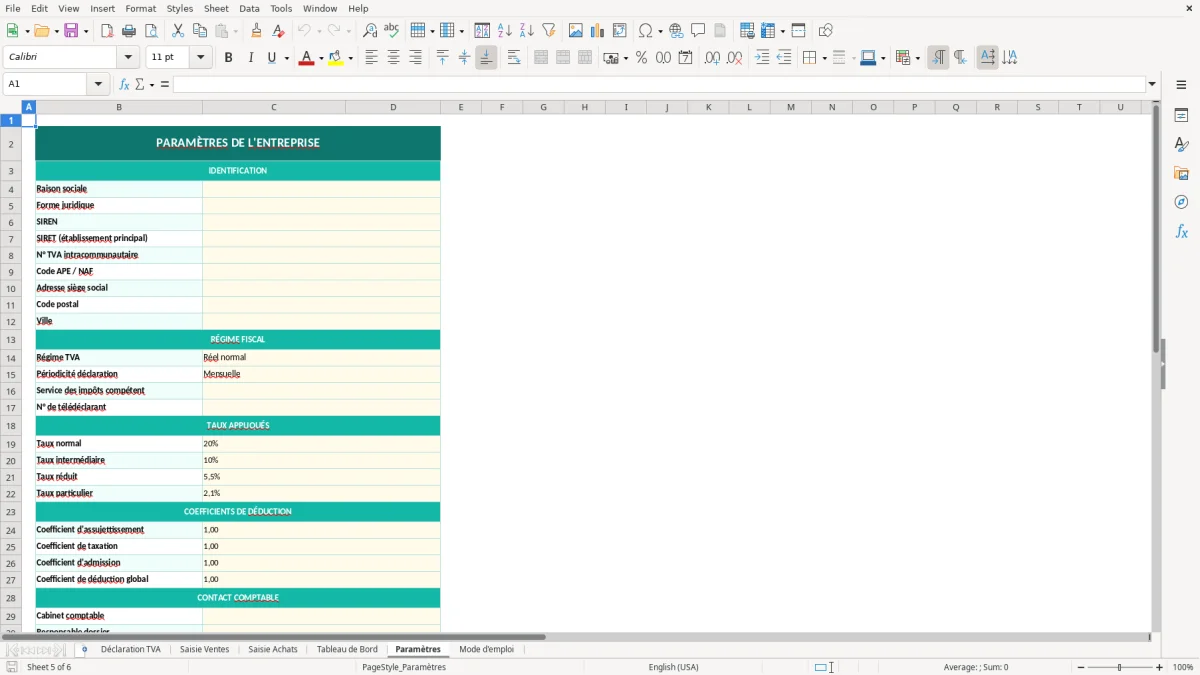
Task: Open the Sidebar Styles icon
Action: click(1181, 144)
